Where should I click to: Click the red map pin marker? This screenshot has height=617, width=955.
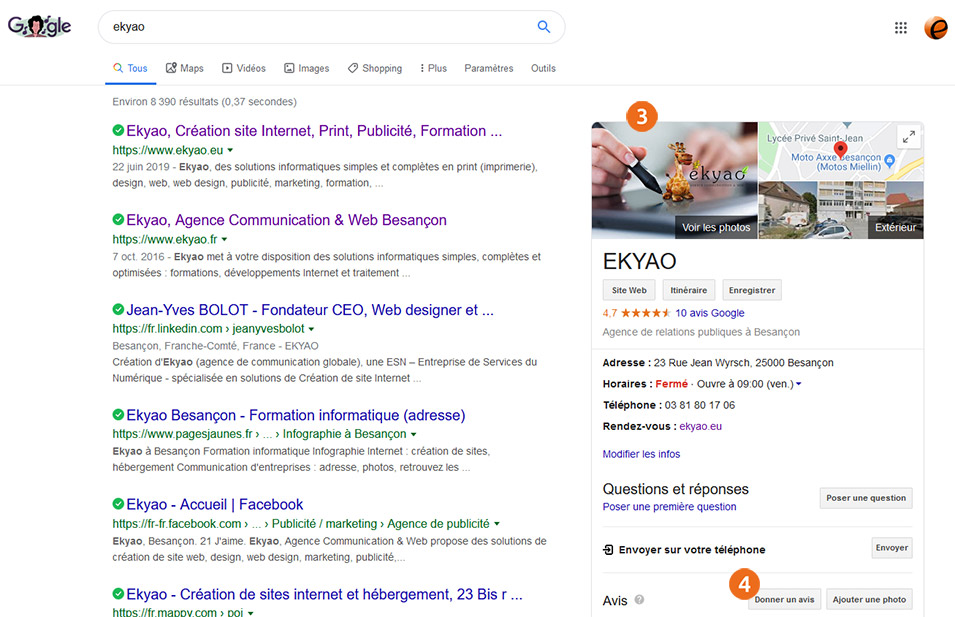click(840, 149)
